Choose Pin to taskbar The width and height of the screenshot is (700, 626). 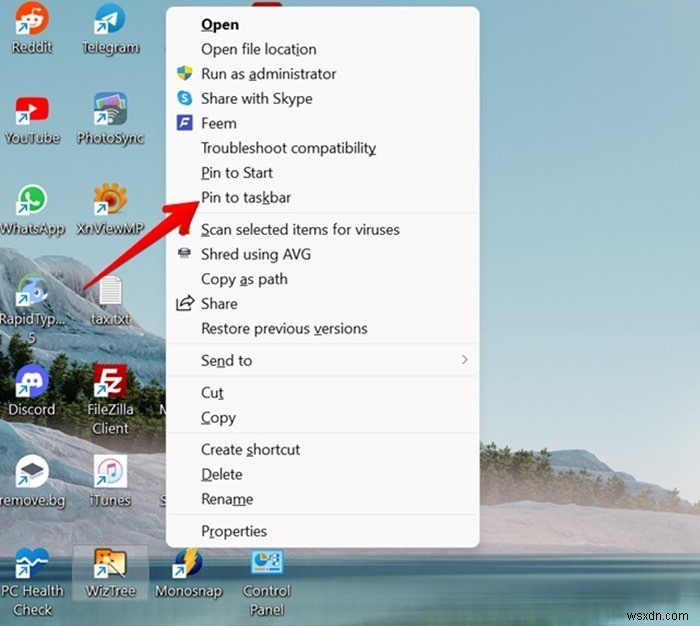click(323, 197)
